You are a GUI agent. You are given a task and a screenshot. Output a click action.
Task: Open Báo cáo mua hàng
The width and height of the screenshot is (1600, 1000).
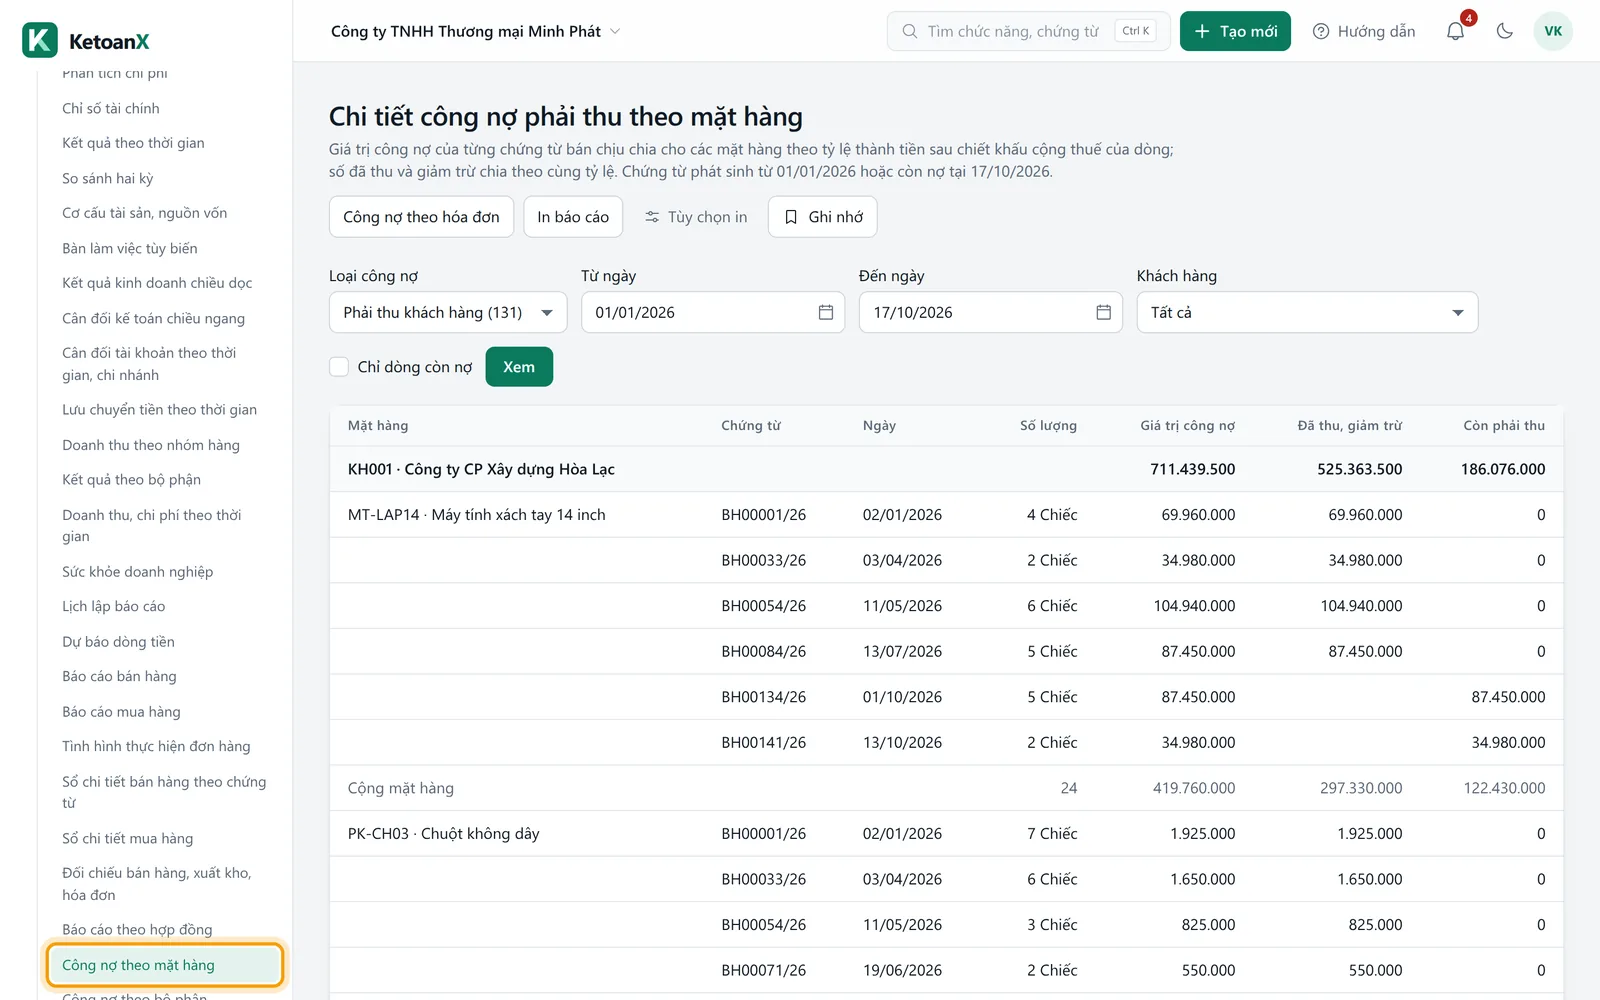pos(121,711)
